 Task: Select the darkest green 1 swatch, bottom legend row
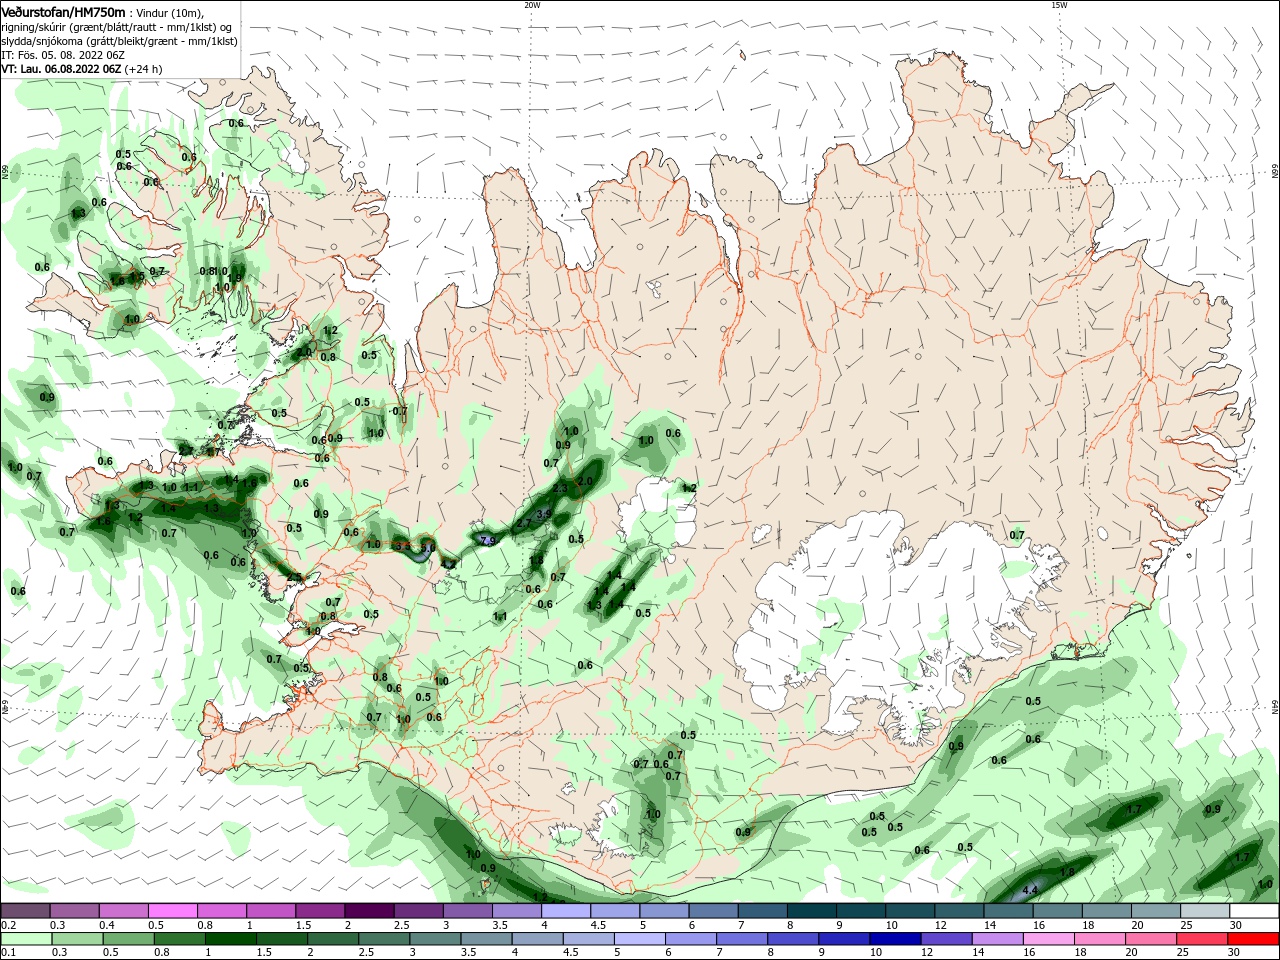[231, 939]
